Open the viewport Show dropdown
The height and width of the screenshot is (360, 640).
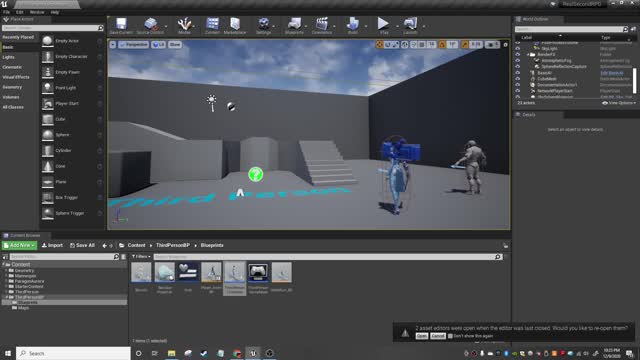tap(175, 44)
